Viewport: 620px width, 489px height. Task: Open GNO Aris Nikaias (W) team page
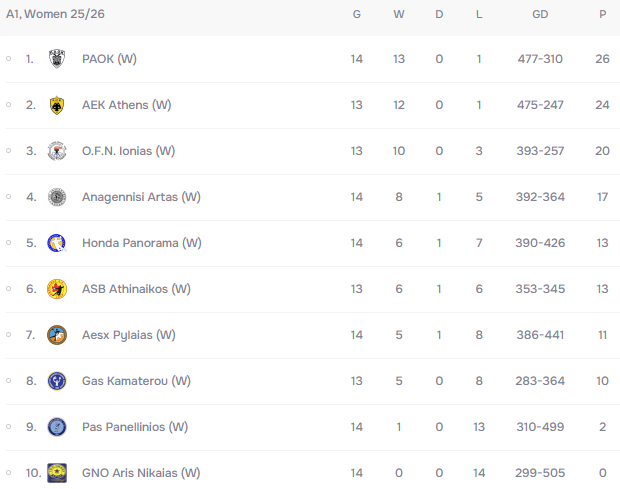141,473
